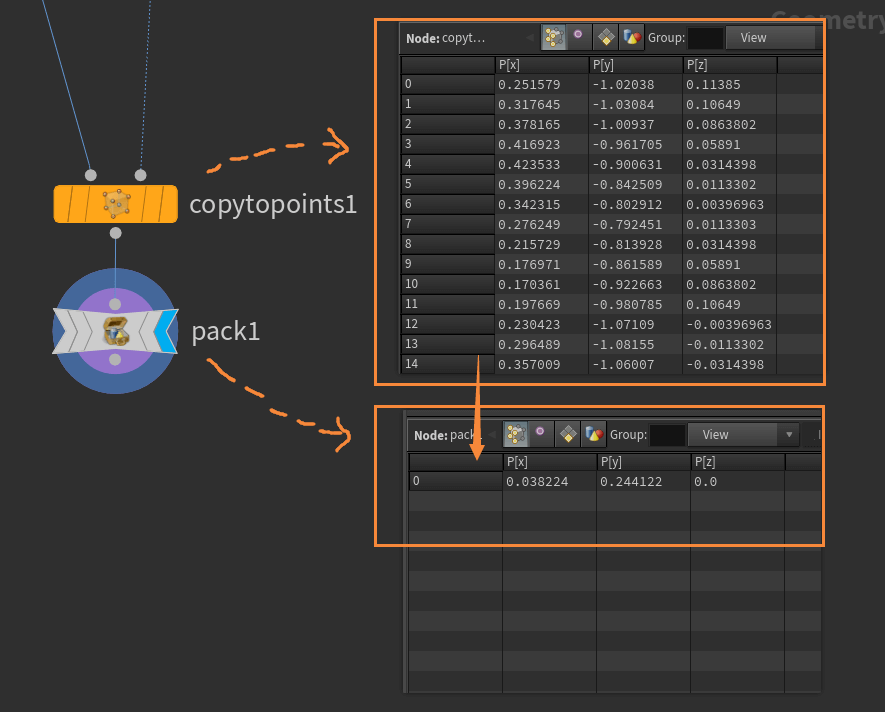Select value 0.038224 in pack table
The height and width of the screenshot is (712, 885).
[x=537, y=482]
